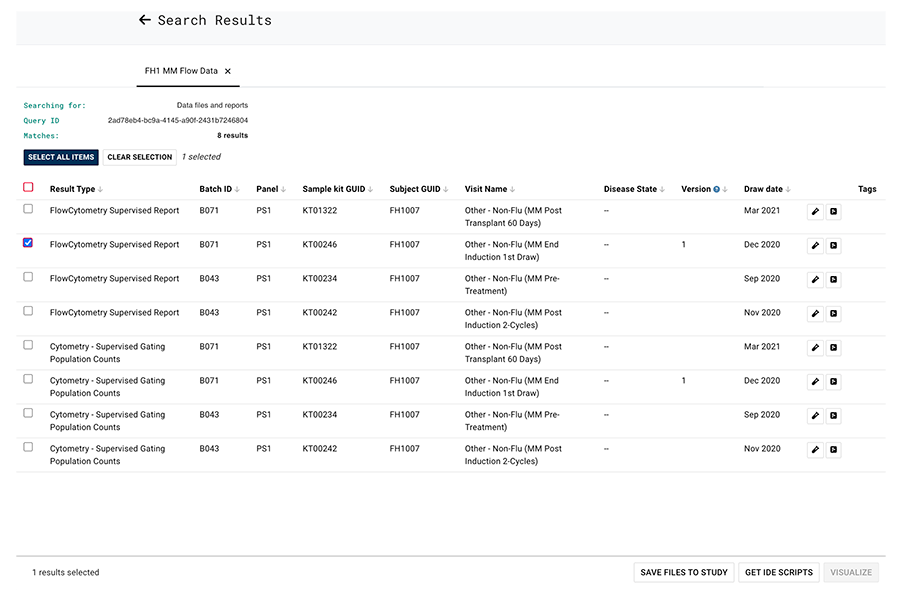
Task: Close the FH1 MM Flow Data tab
Action: pyautogui.click(x=228, y=71)
